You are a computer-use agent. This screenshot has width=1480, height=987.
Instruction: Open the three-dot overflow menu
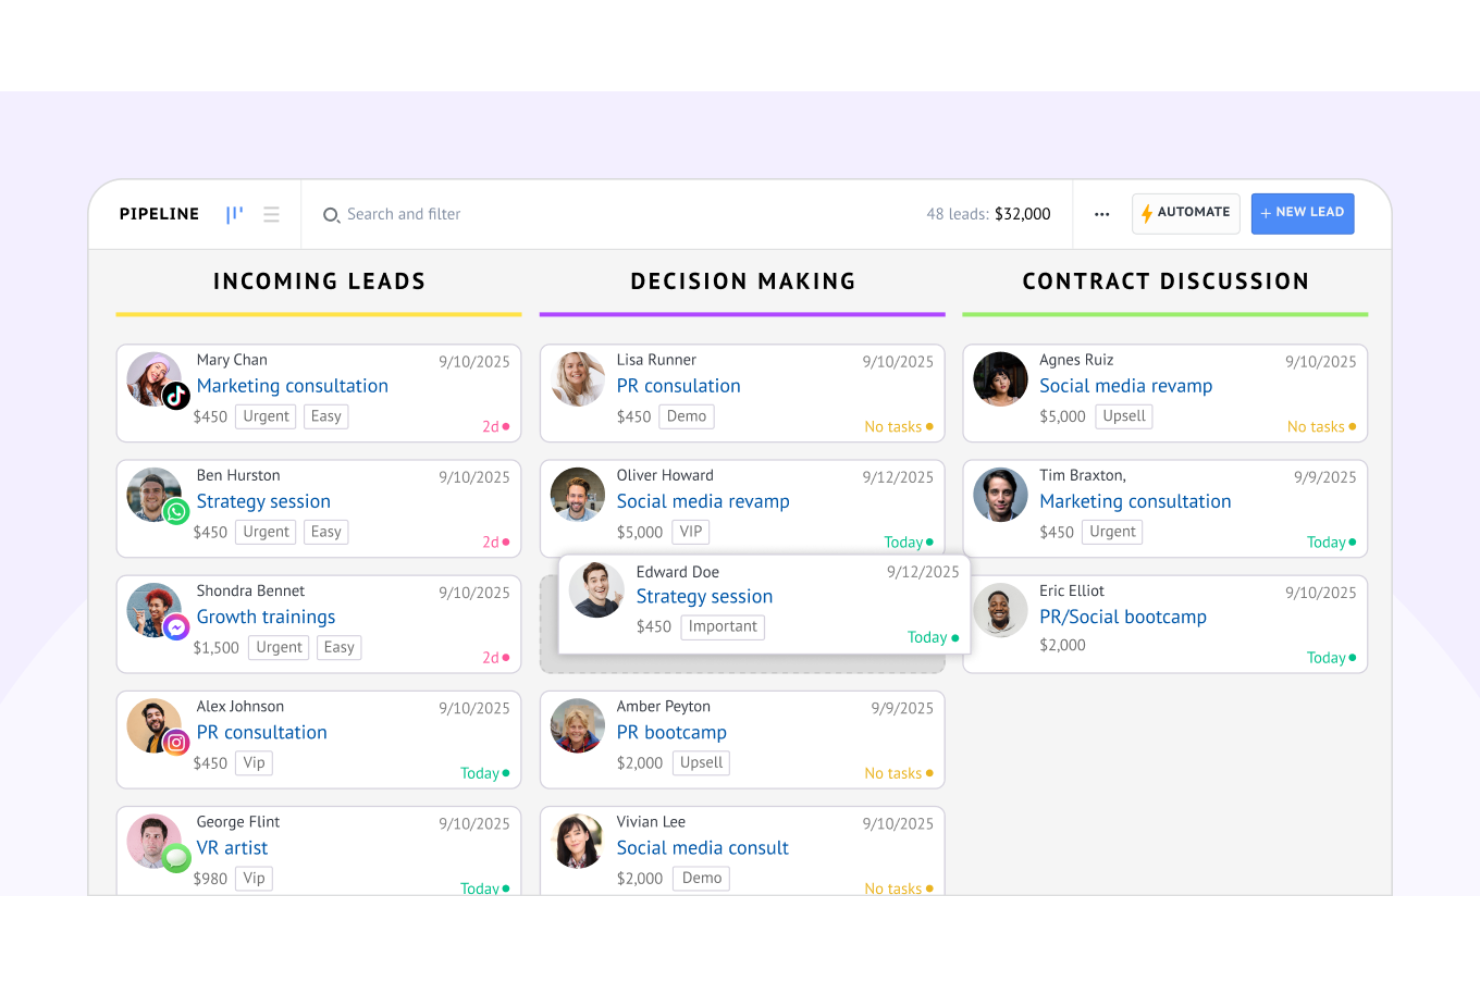point(1101,213)
